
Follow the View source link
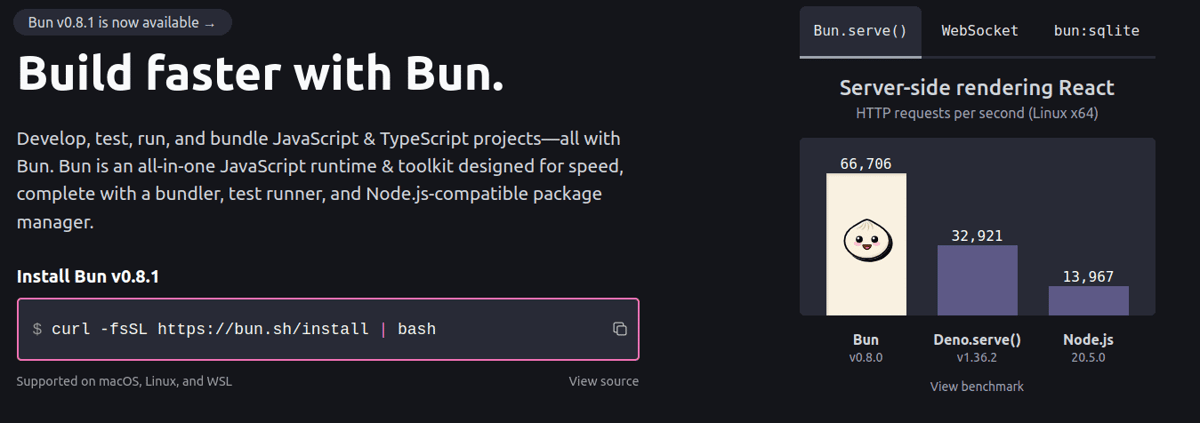tap(604, 381)
